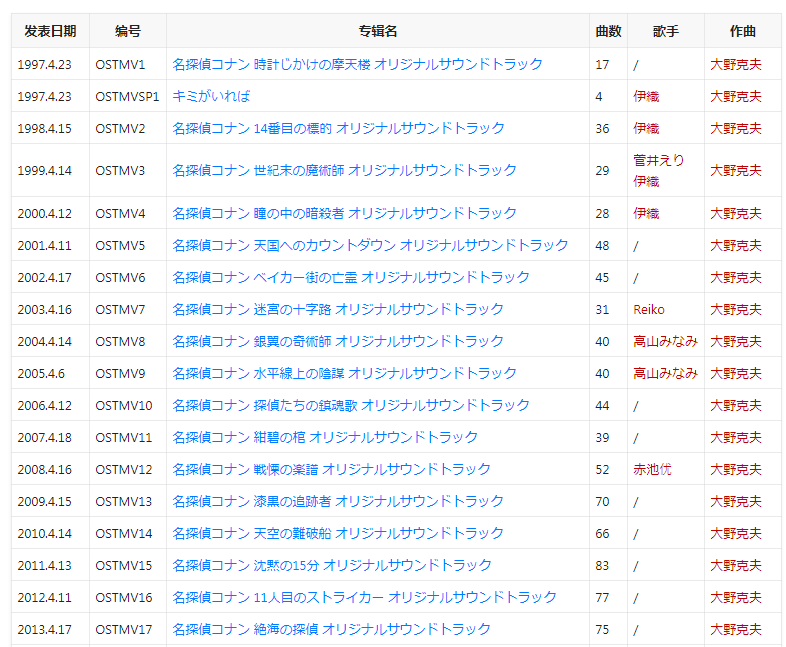Open the 14番目の標的 soundtrack album link
786x647 pixels.
(x=338, y=128)
